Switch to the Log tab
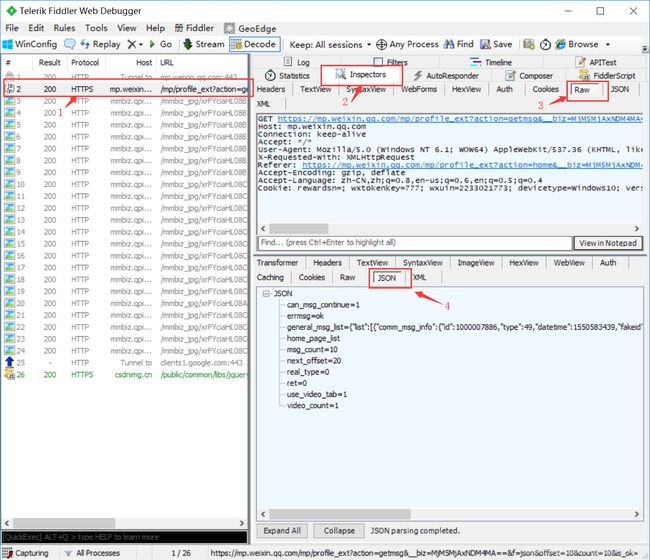The width and height of the screenshot is (650, 560). point(297,62)
